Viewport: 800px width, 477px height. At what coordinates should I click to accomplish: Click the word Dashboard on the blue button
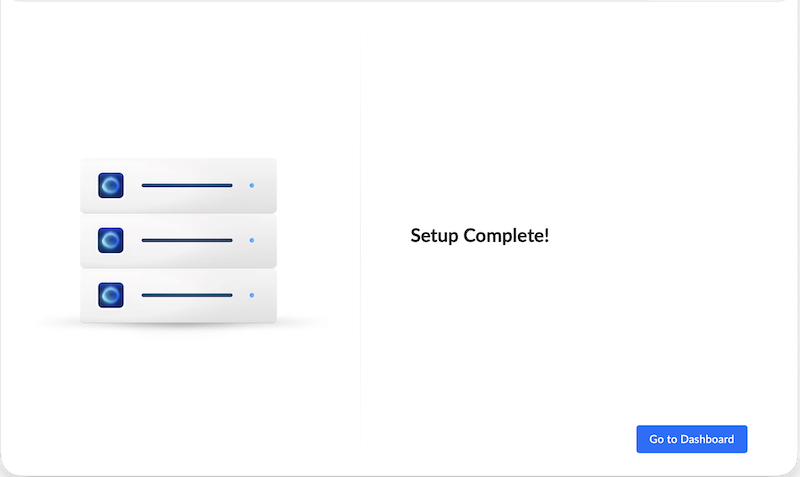click(707, 439)
